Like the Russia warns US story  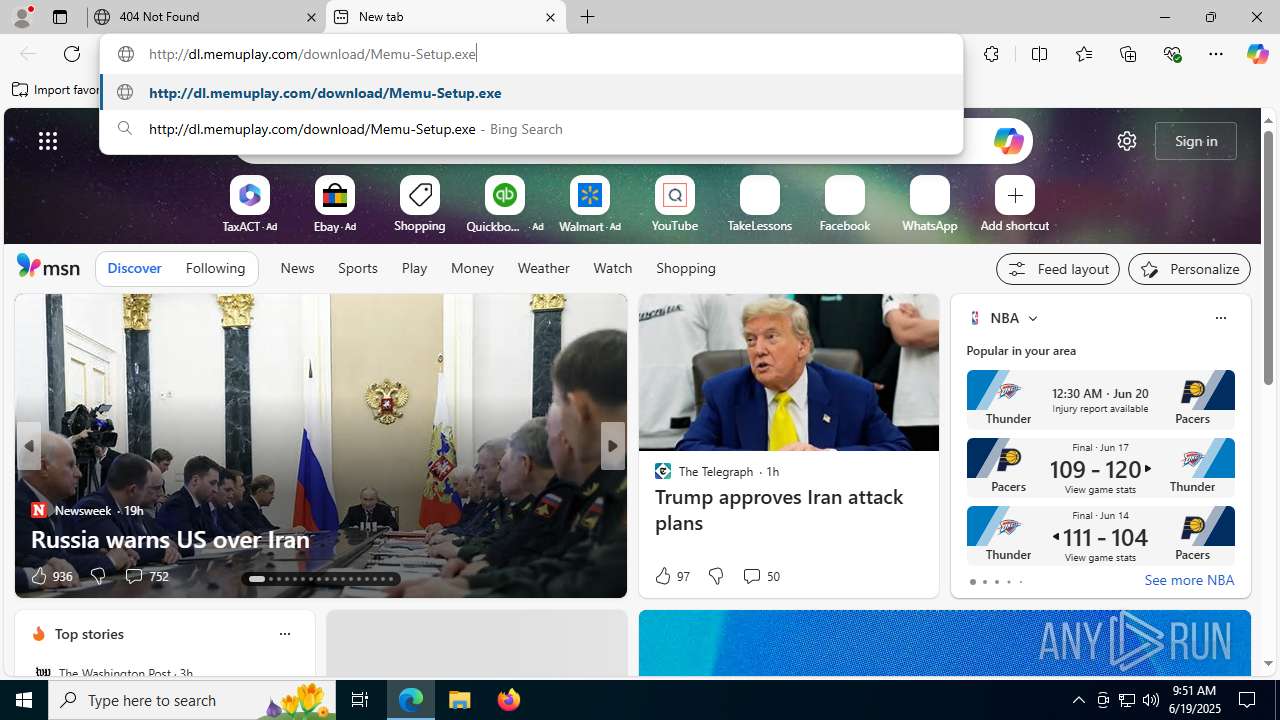tap(51, 576)
